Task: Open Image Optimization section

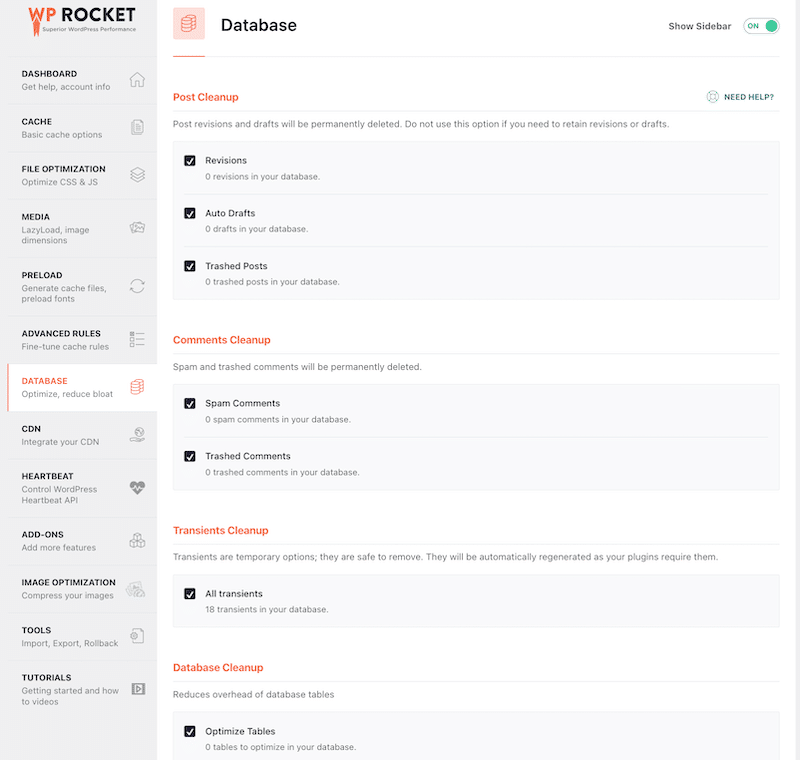Action: 82,589
